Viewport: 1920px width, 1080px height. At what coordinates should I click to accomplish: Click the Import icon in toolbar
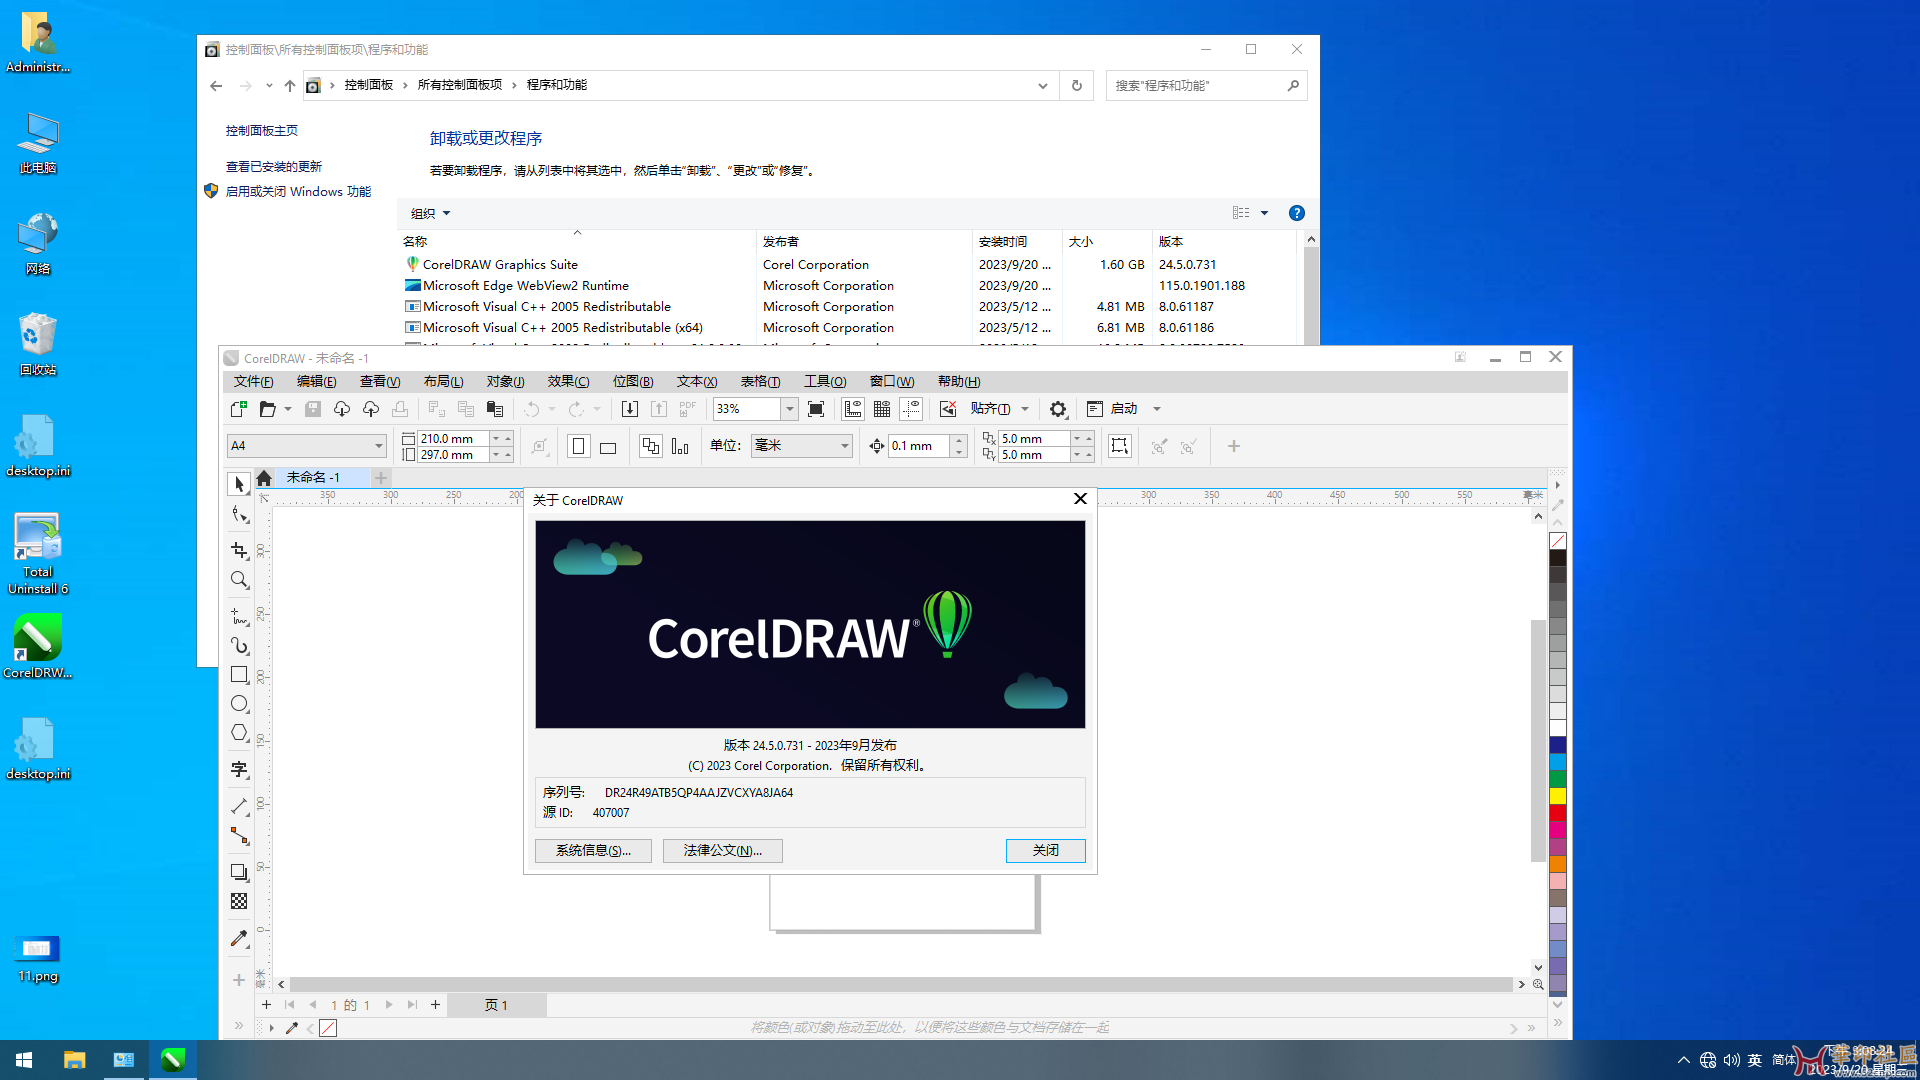coord(629,409)
